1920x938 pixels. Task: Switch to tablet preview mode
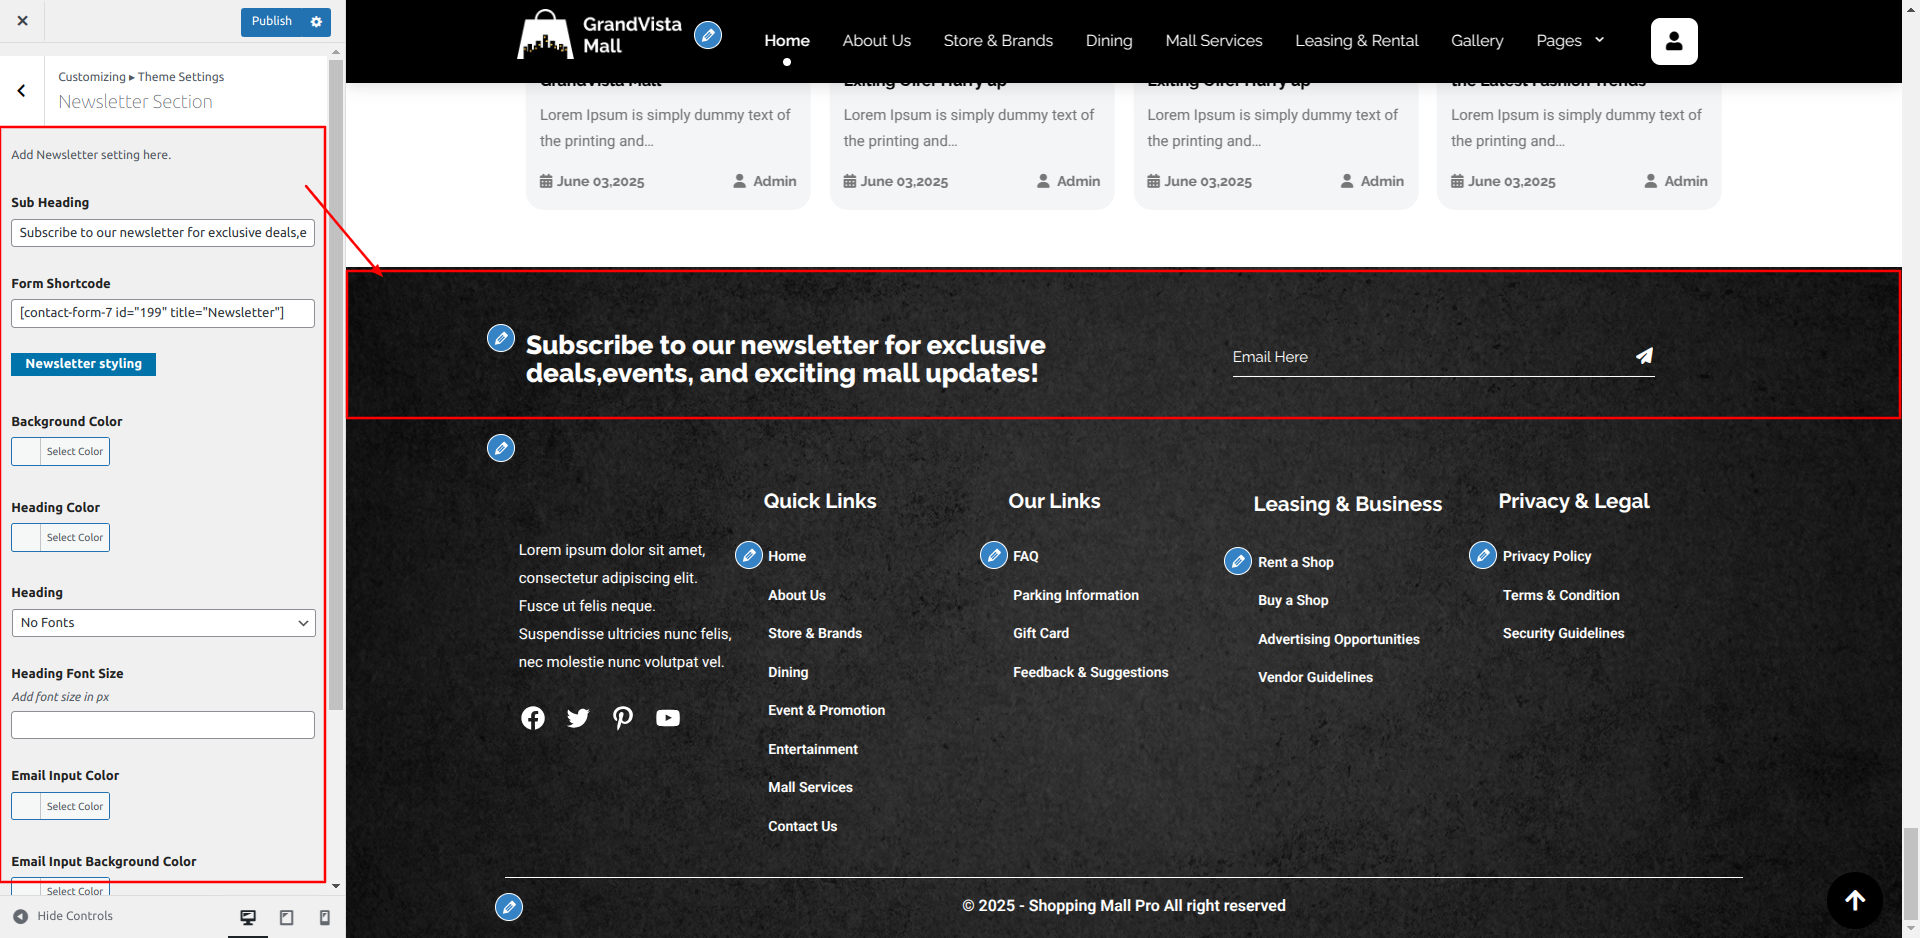pyautogui.click(x=287, y=917)
